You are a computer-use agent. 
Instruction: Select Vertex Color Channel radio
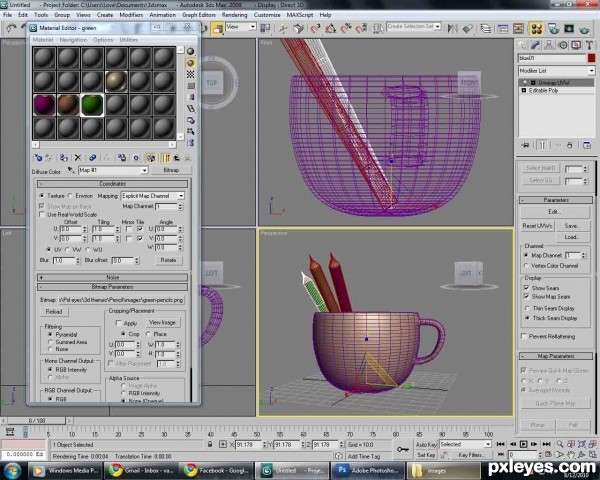[526, 266]
